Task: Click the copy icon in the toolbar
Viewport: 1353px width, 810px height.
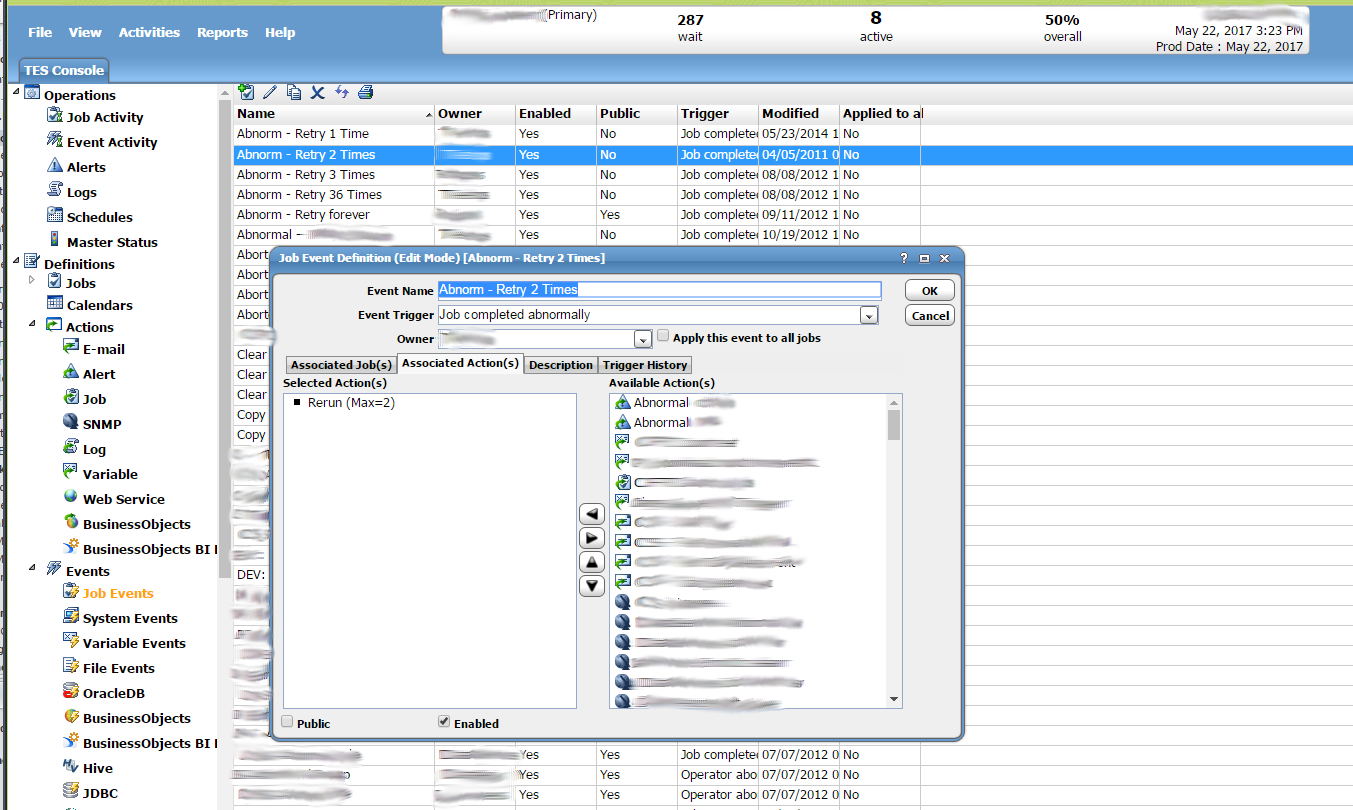Action: [x=294, y=92]
